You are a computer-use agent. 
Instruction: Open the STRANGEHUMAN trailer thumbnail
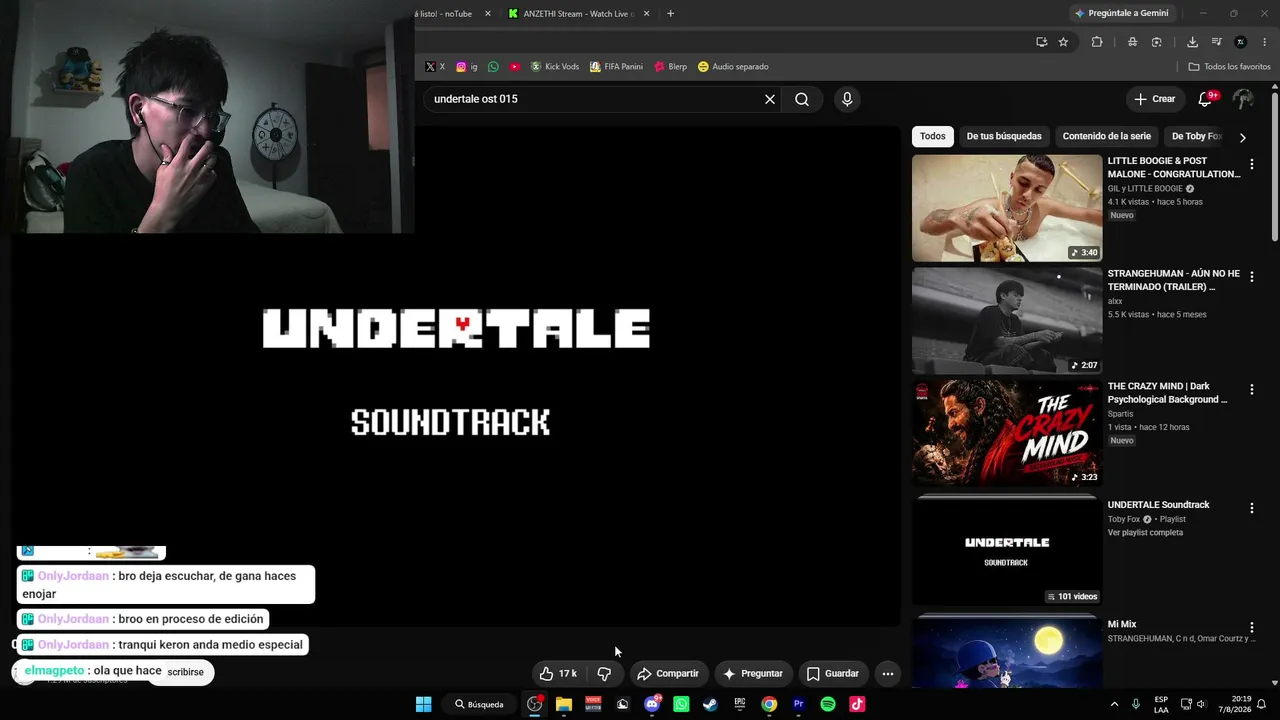point(1007,321)
